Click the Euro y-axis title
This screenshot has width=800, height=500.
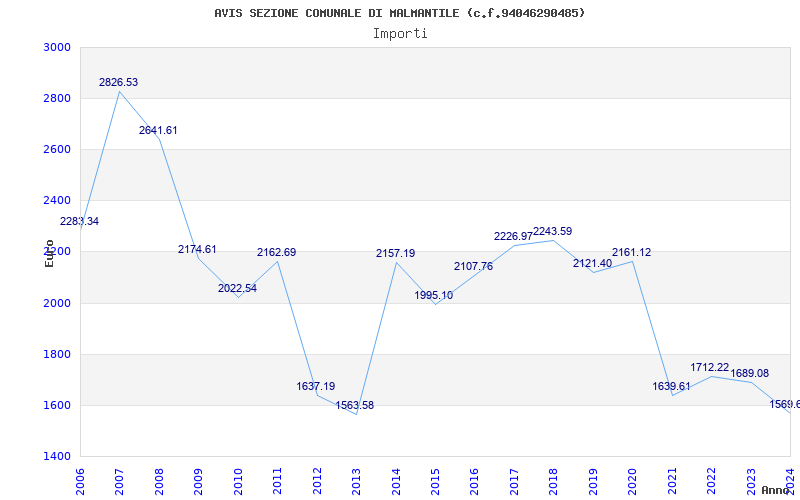49,254
